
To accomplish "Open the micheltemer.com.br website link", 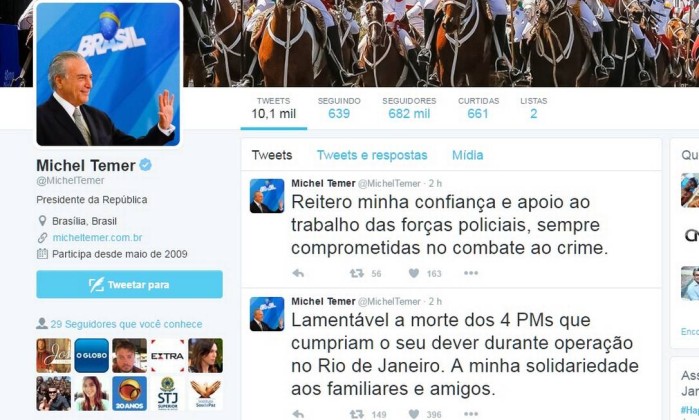I will pos(97,238).
